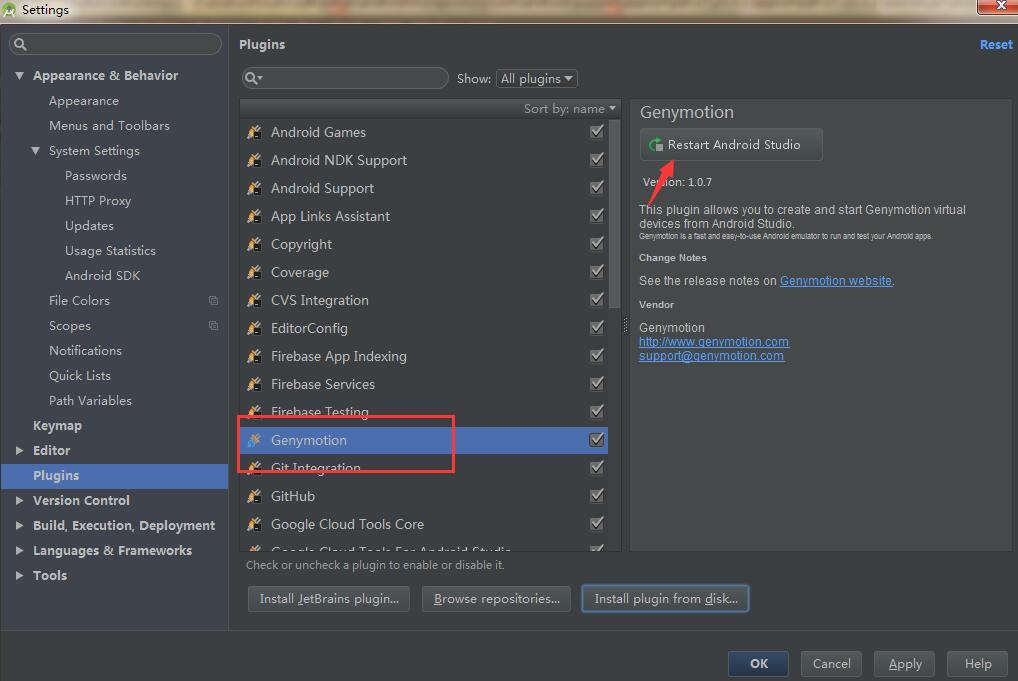Open Menus and Toolbars settings
The image size is (1018, 681).
pos(109,126)
